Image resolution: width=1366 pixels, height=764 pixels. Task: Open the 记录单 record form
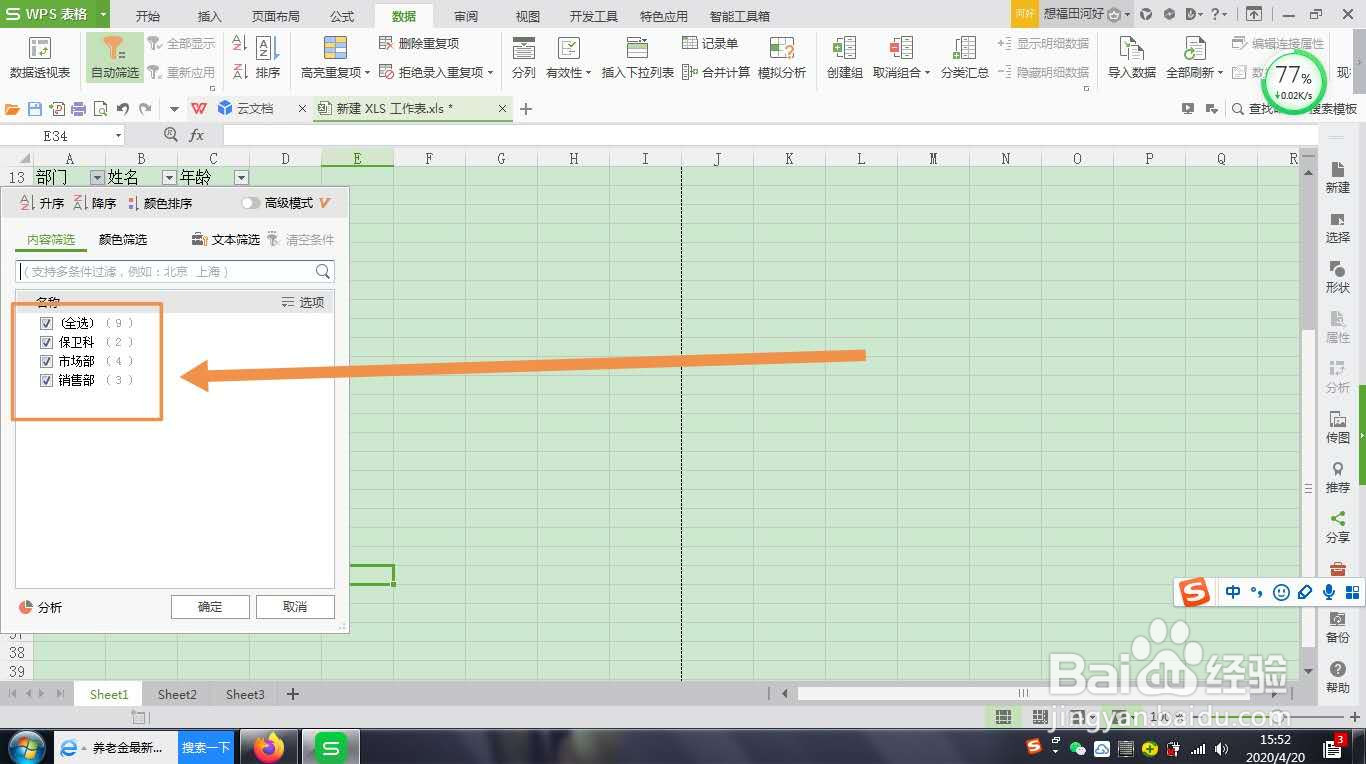[711, 44]
